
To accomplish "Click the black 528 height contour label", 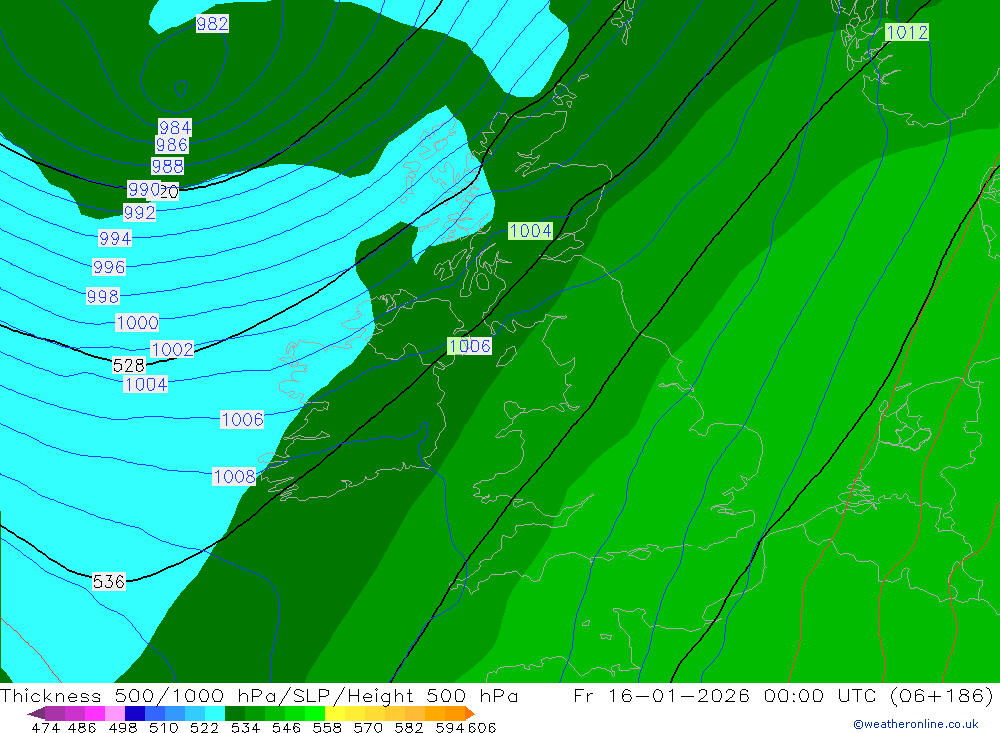I will [129, 365].
